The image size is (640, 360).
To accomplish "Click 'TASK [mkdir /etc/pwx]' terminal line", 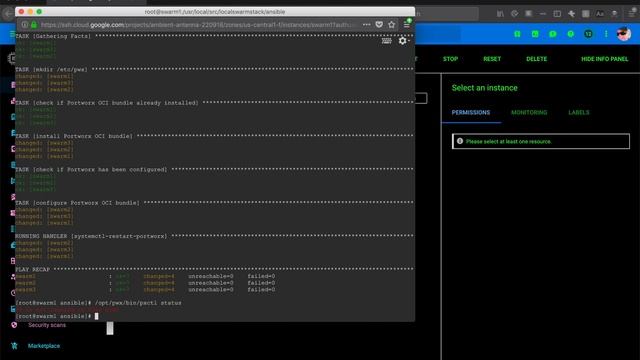I will coord(51,69).
